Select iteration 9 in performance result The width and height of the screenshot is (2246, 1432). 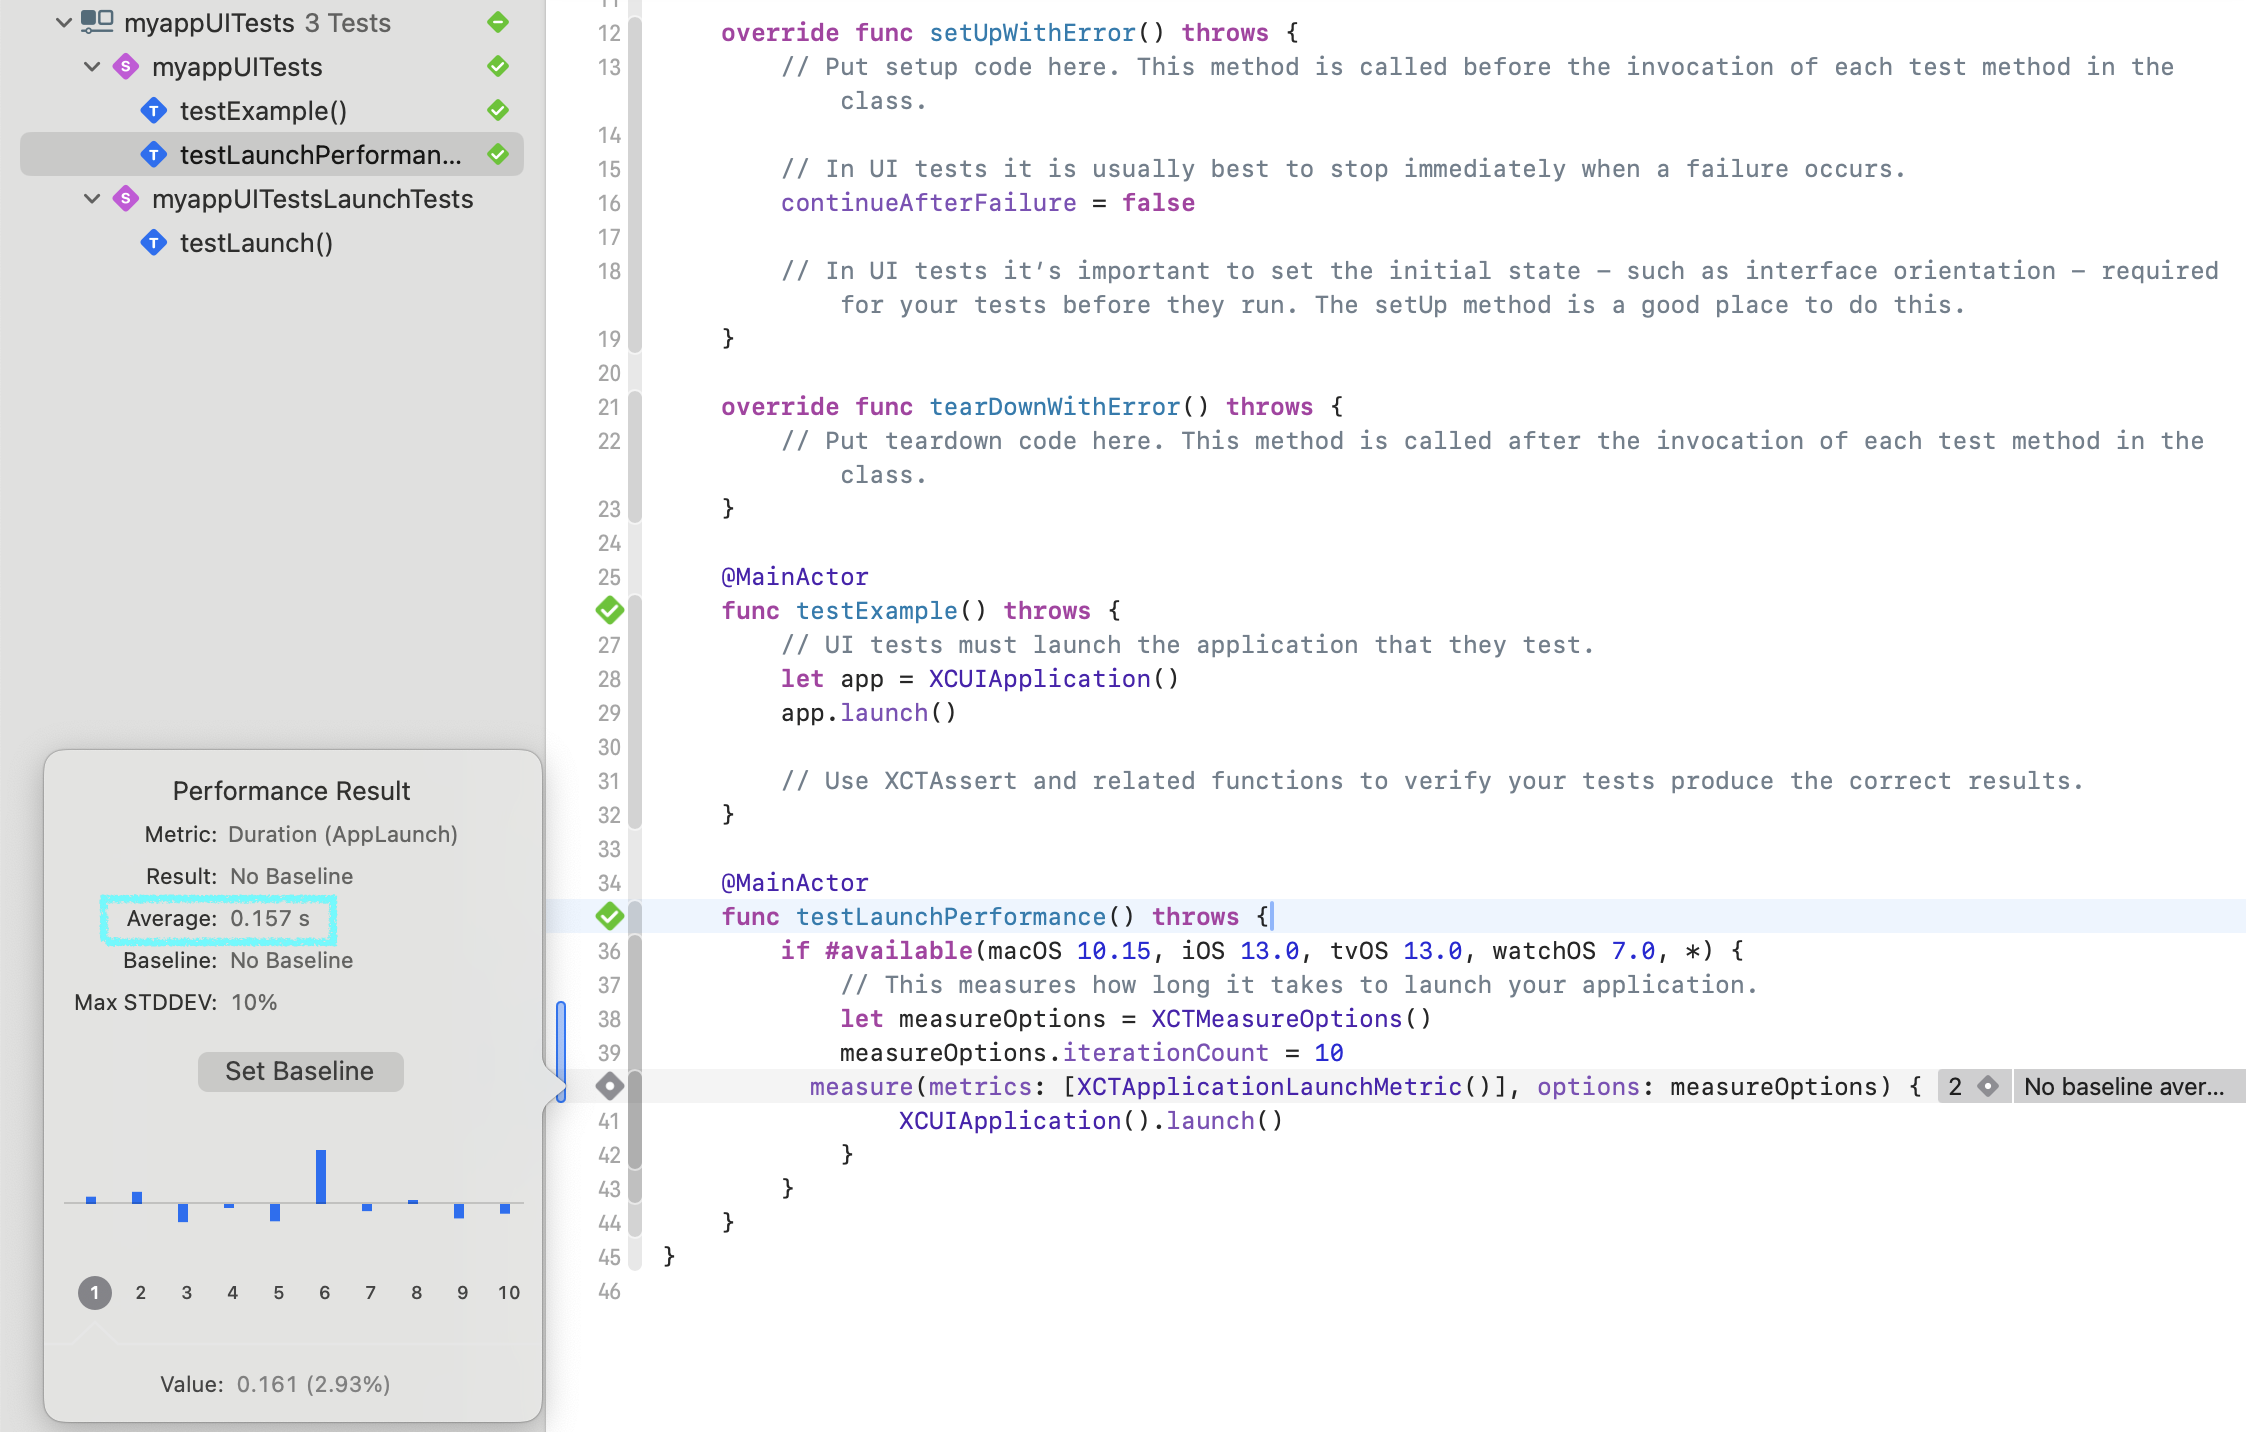pos(463,1293)
